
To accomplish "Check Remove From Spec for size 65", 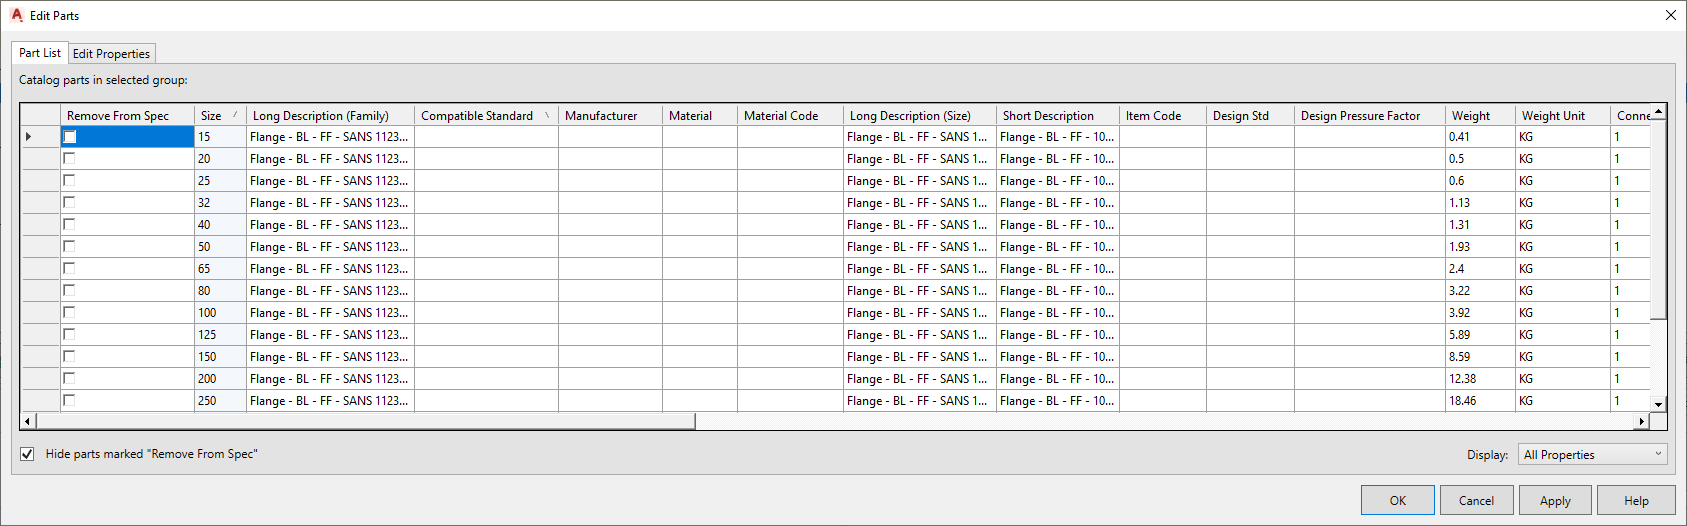I will click(69, 268).
